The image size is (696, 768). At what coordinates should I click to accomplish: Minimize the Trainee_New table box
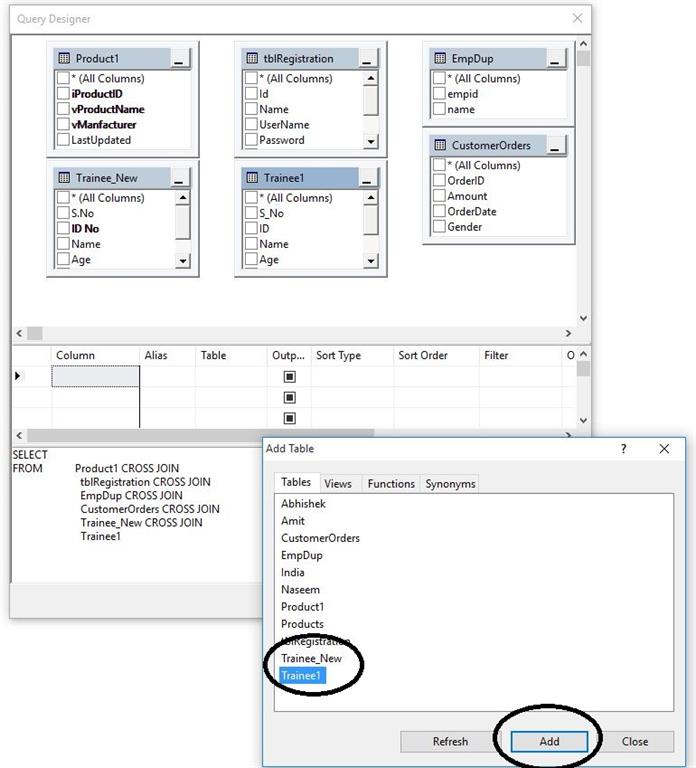pyautogui.click(x=180, y=178)
